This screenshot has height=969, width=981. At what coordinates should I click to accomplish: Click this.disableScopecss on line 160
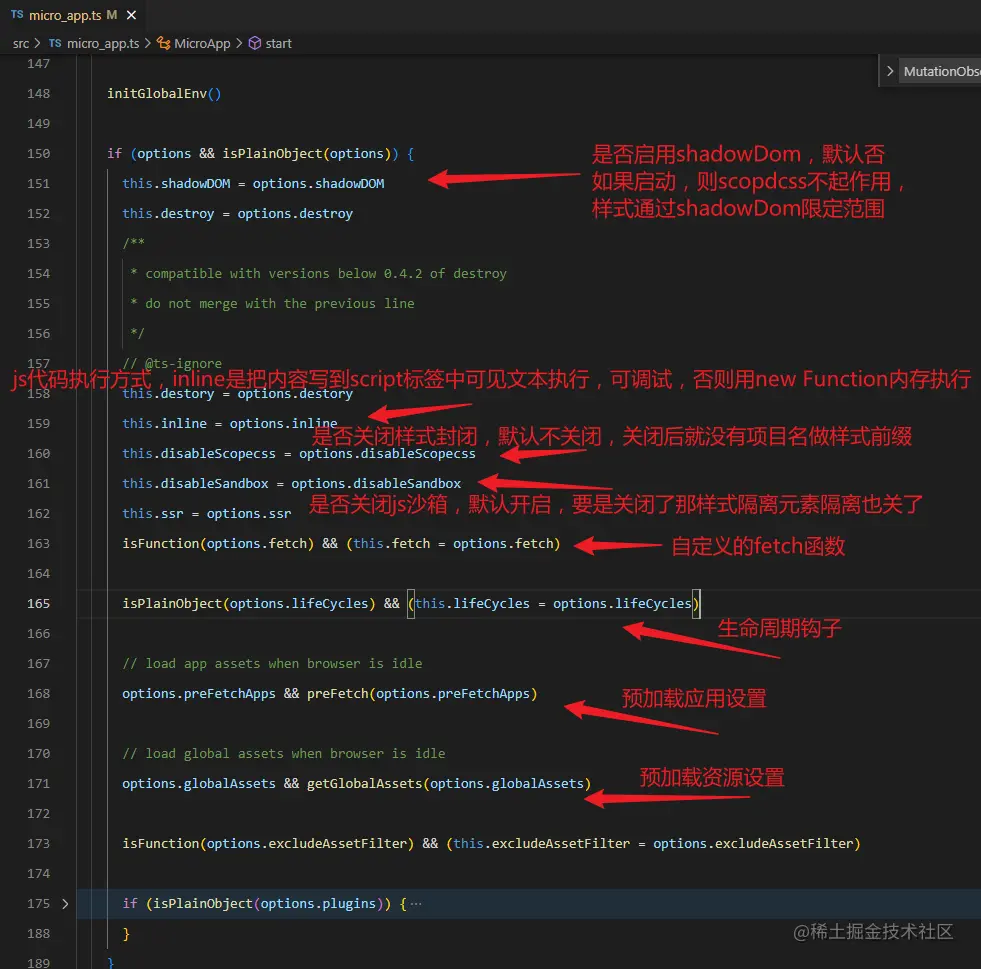199,454
